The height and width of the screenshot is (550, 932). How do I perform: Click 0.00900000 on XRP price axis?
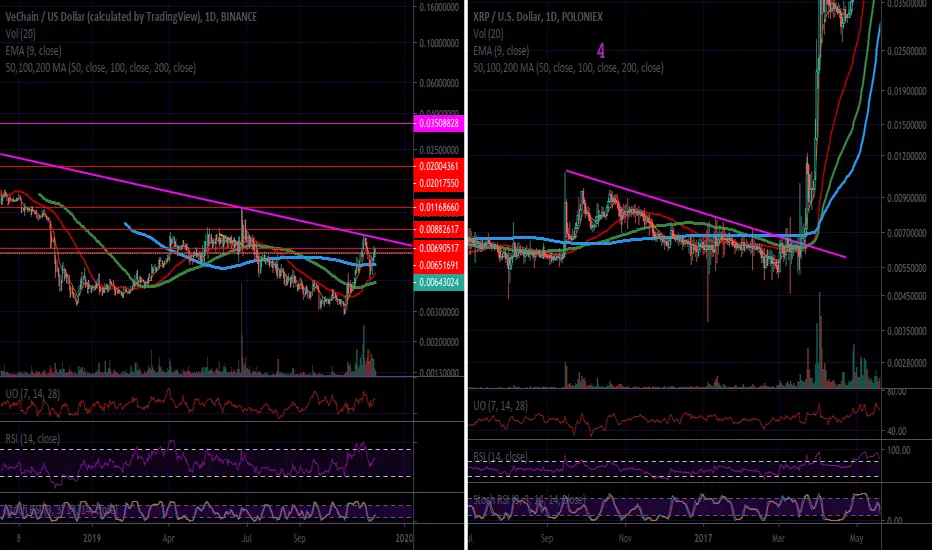pos(907,198)
